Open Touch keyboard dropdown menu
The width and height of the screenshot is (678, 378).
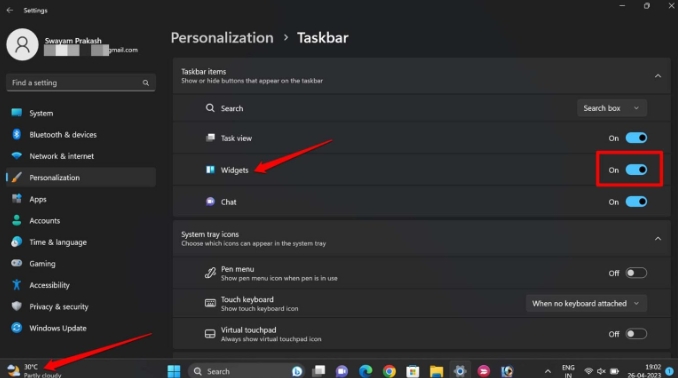[586, 304]
